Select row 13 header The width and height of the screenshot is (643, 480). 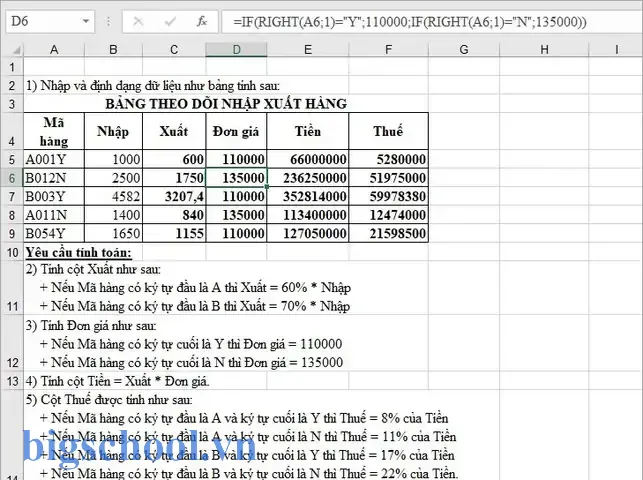point(12,381)
